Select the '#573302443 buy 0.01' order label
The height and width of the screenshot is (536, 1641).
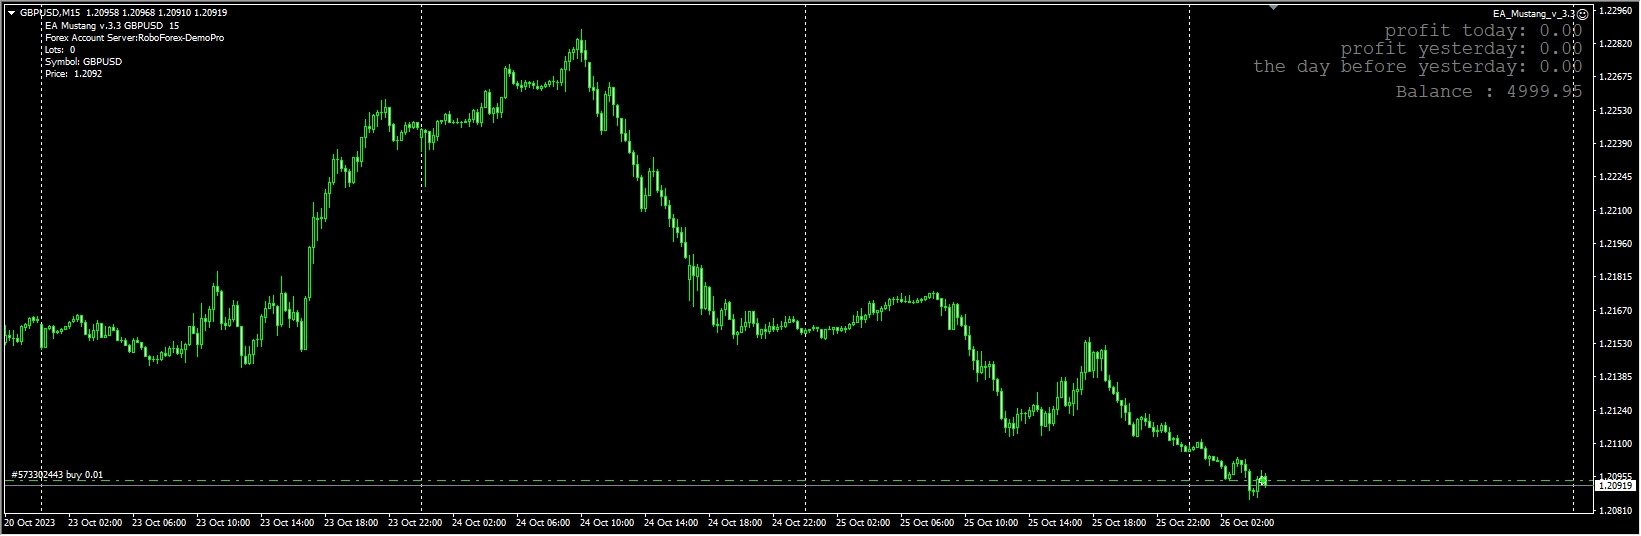pos(57,475)
